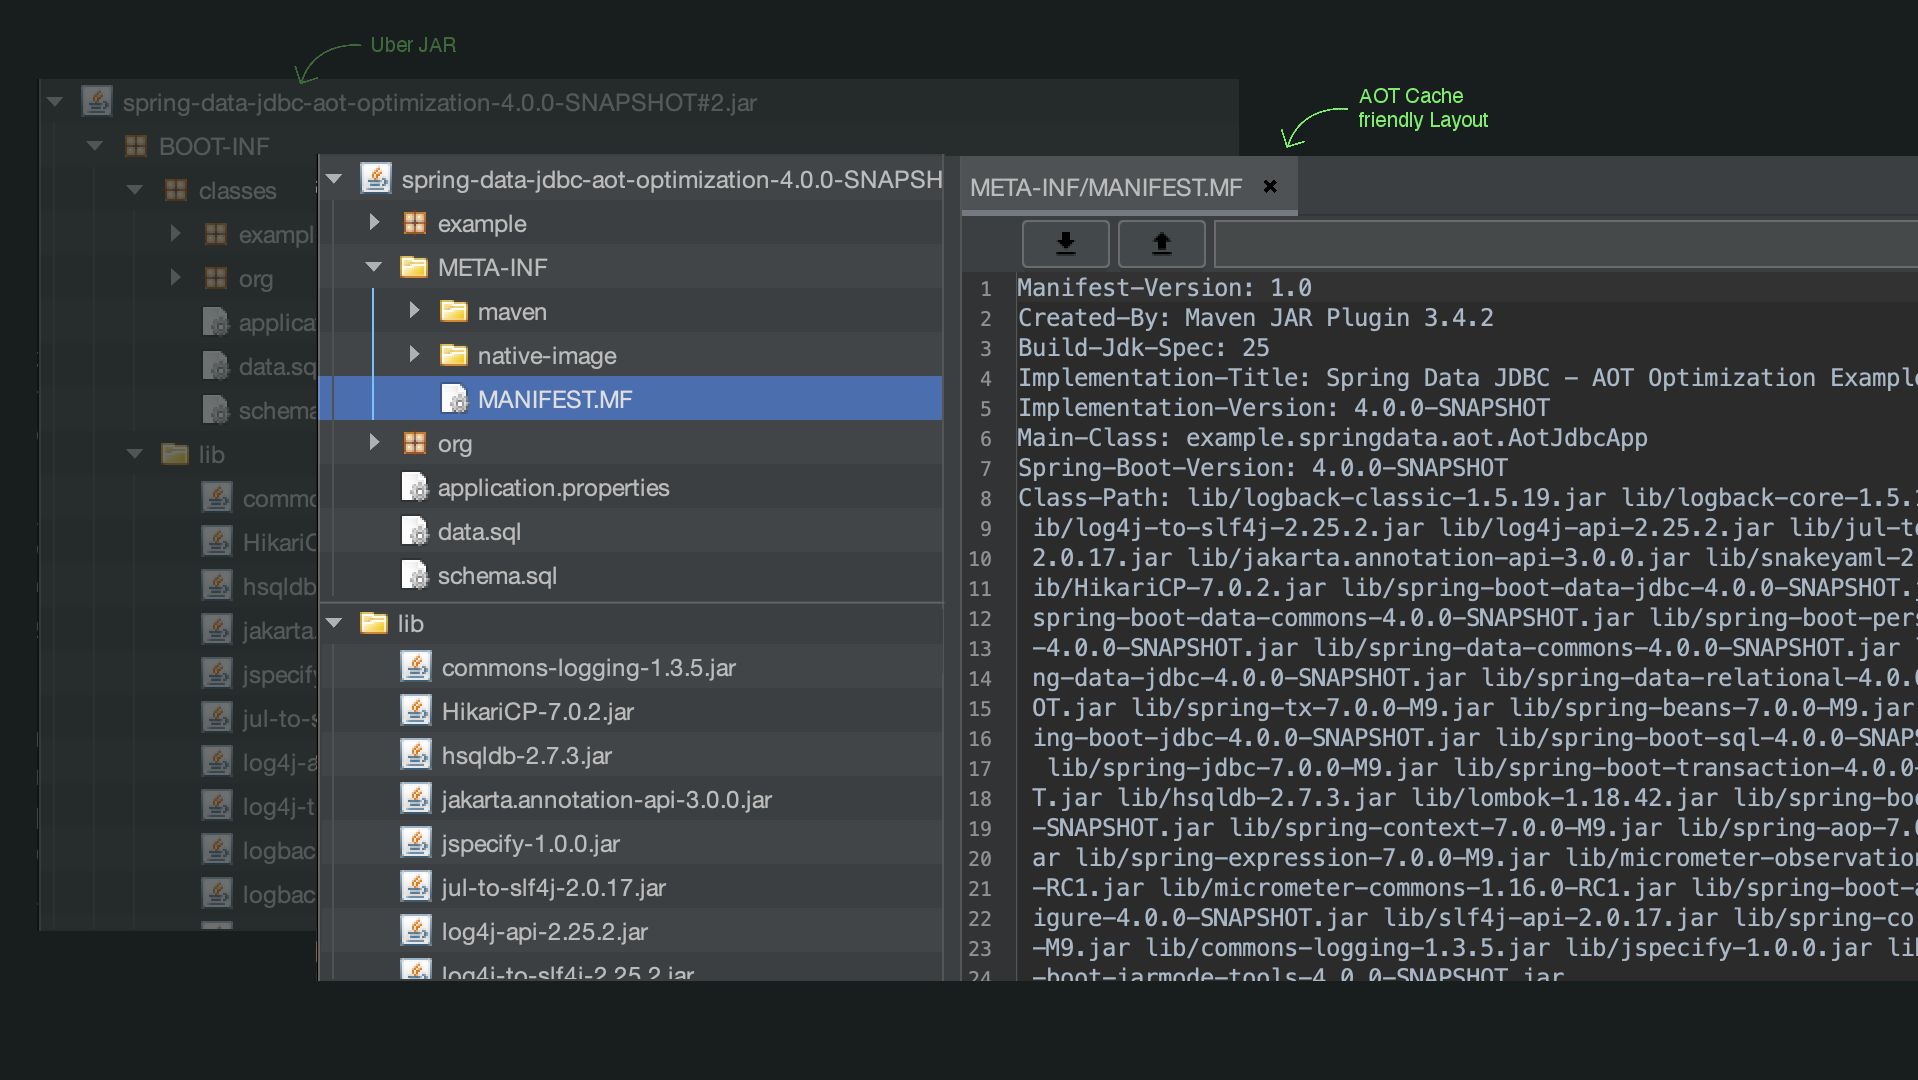1918x1080 pixels.
Task: Click the hsqldb-2.7.3.jar jar icon
Action: pos(415,755)
